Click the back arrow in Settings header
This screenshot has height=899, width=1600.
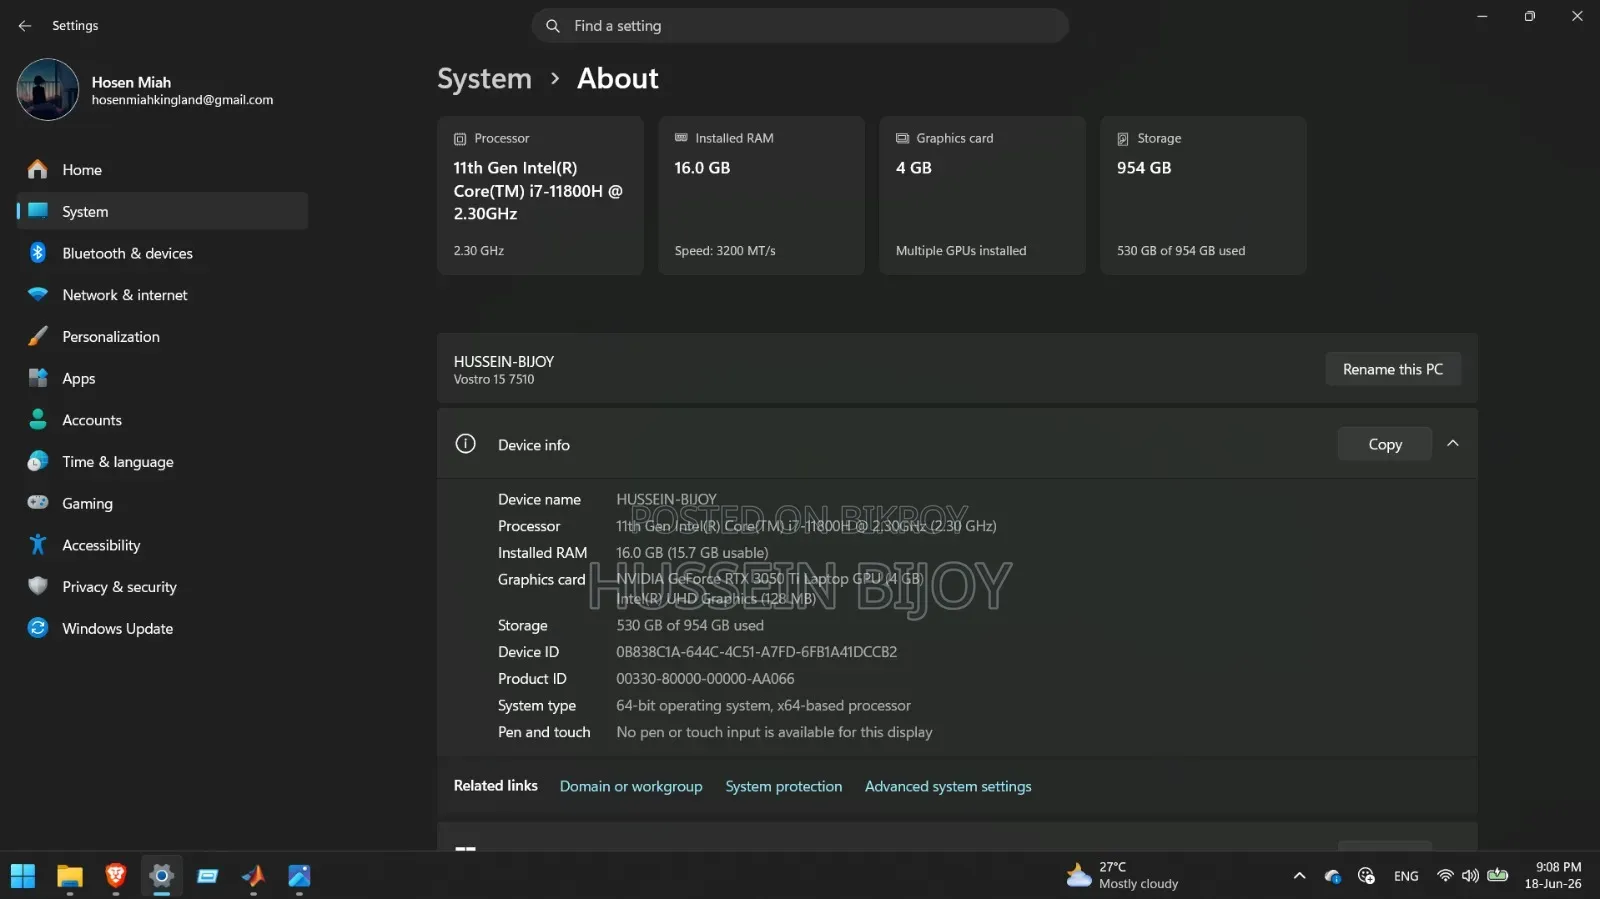tap(25, 26)
